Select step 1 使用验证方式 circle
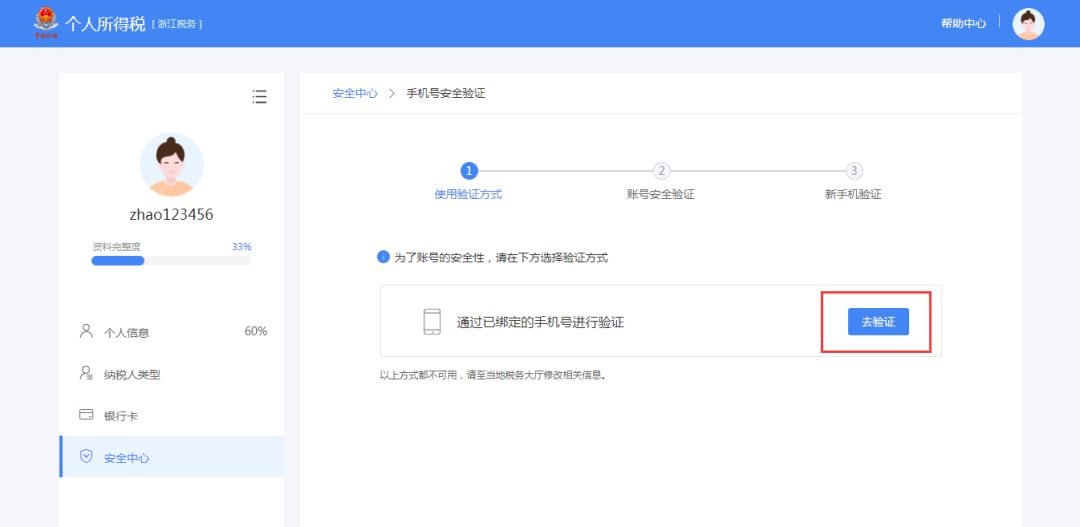 (x=469, y=171)
